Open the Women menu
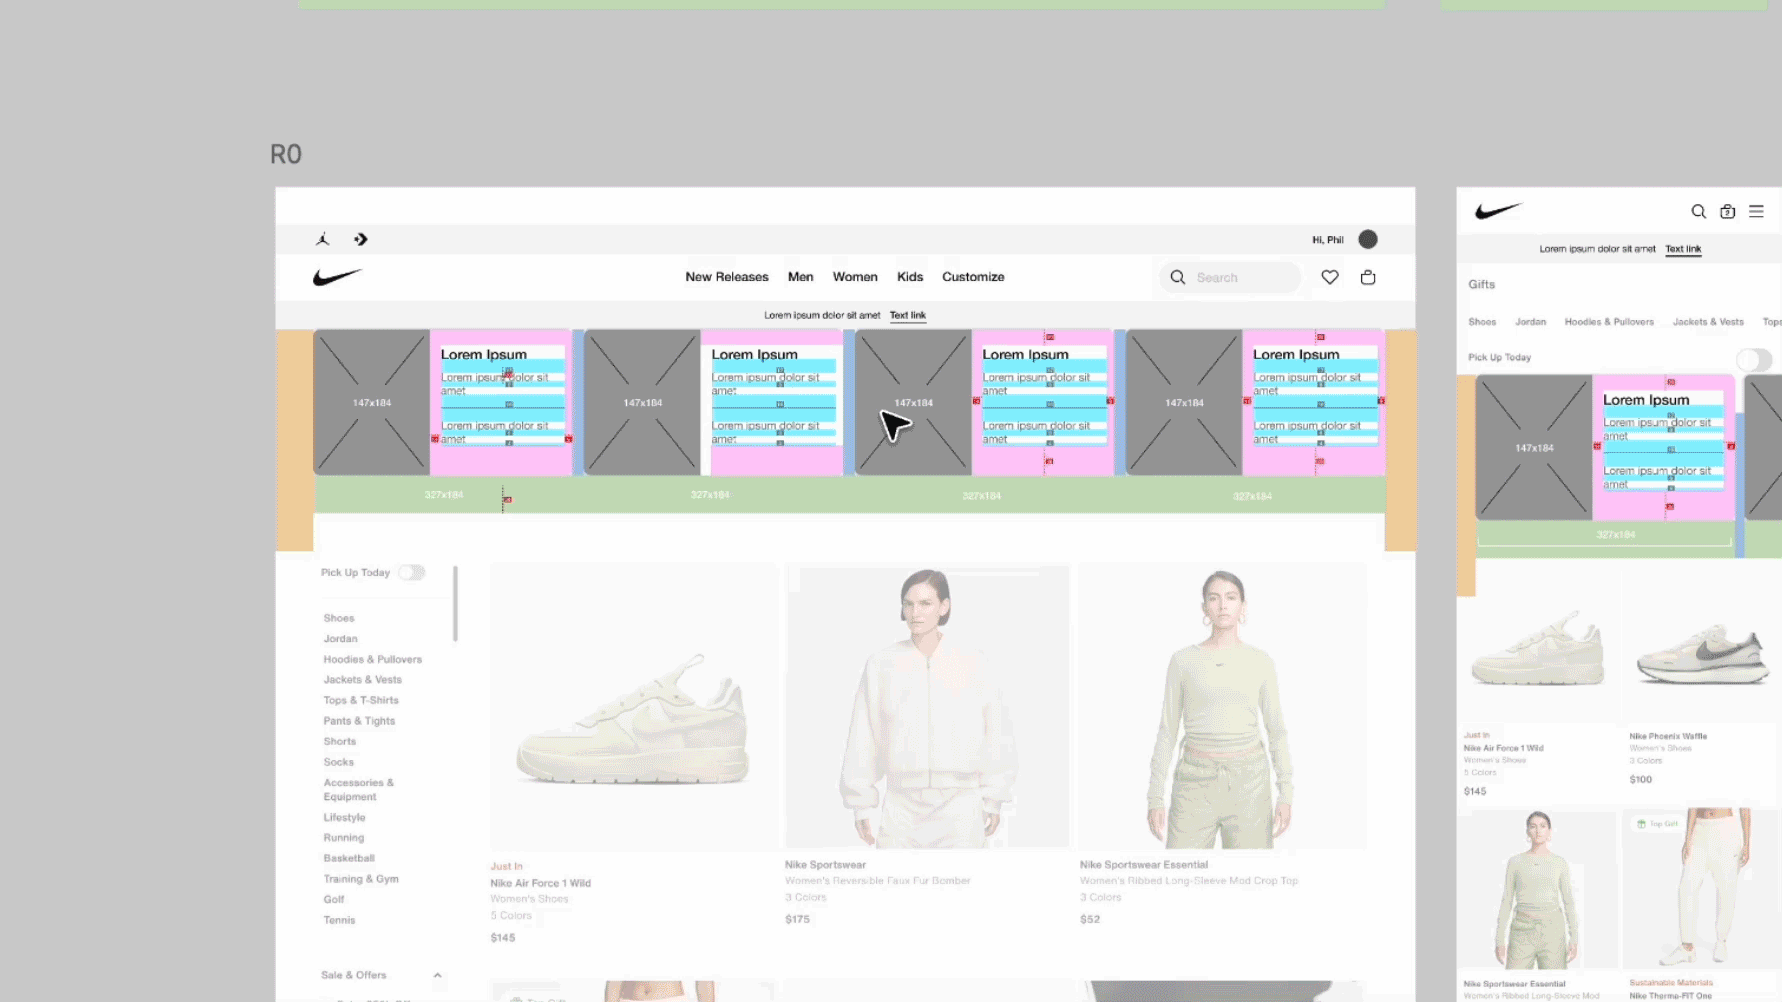1782x1002 pixels. pyautogui.click(x=855, y=277)
